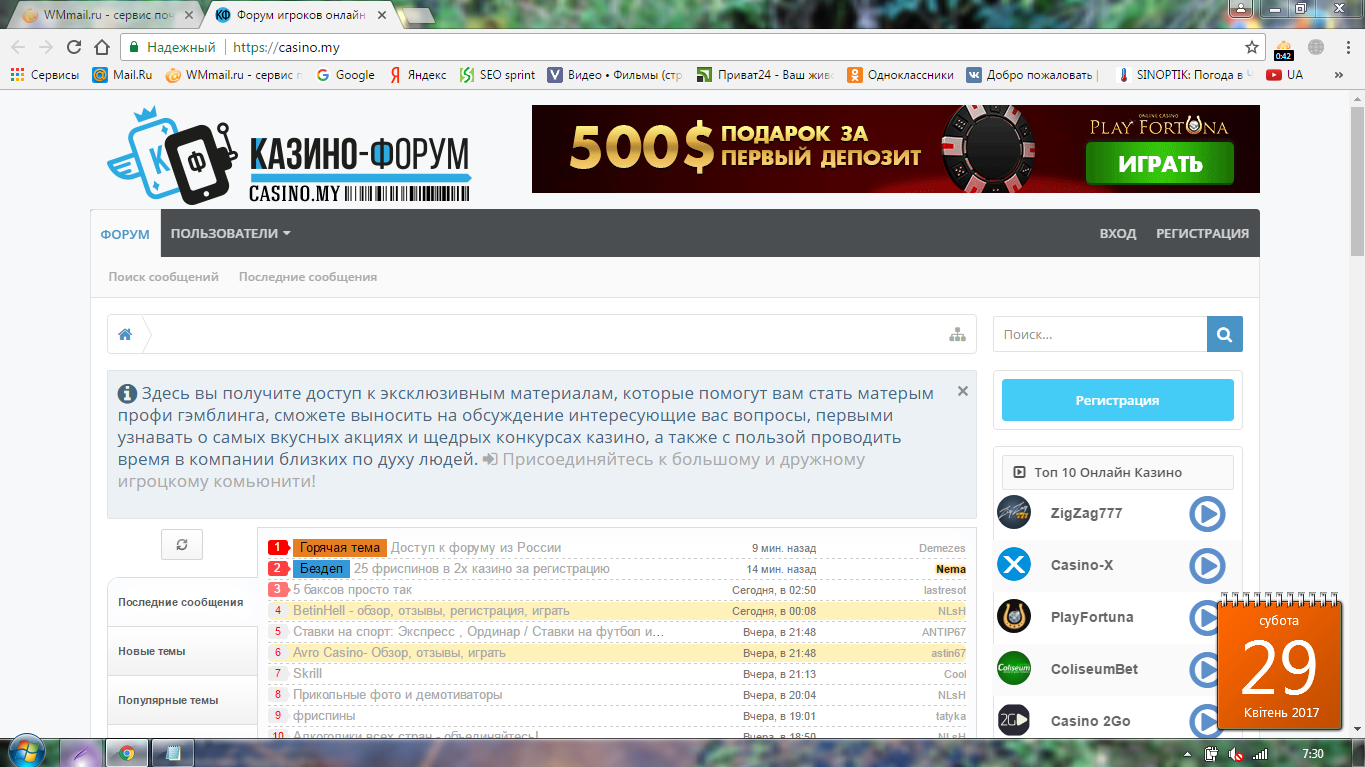Play button next to Casino-X
1365x767 pixels.
point(1207,566)
